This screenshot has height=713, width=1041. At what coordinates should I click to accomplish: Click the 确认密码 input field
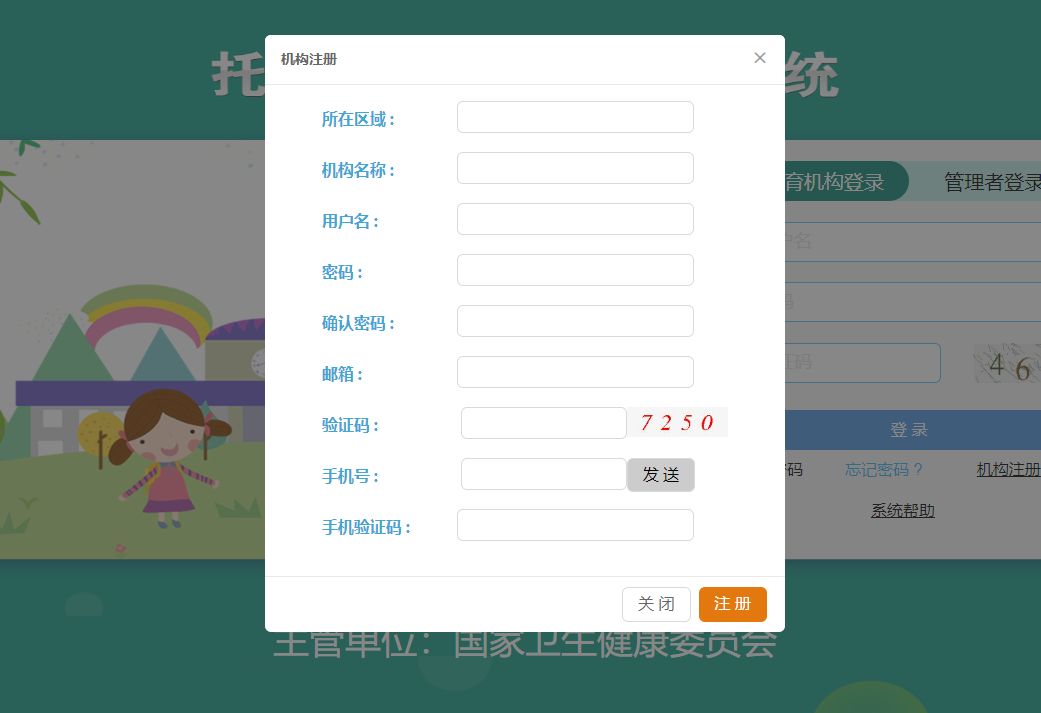coord(575,321)
